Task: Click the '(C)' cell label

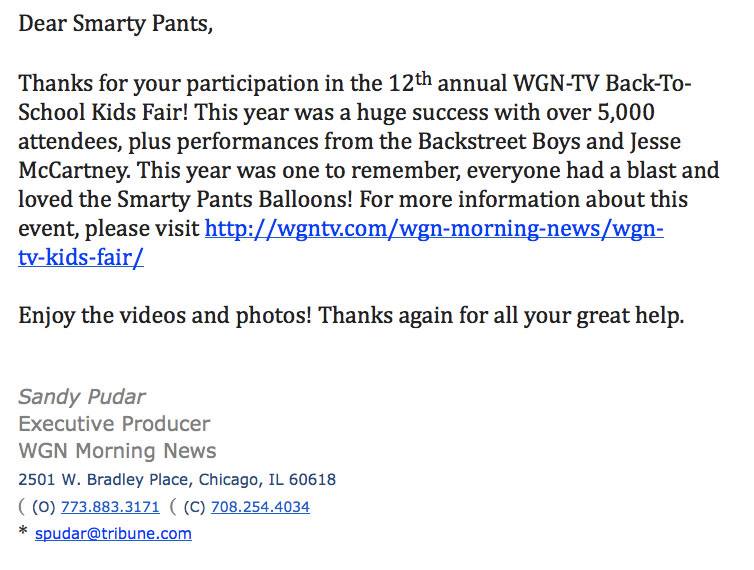Action: [192, 507]
